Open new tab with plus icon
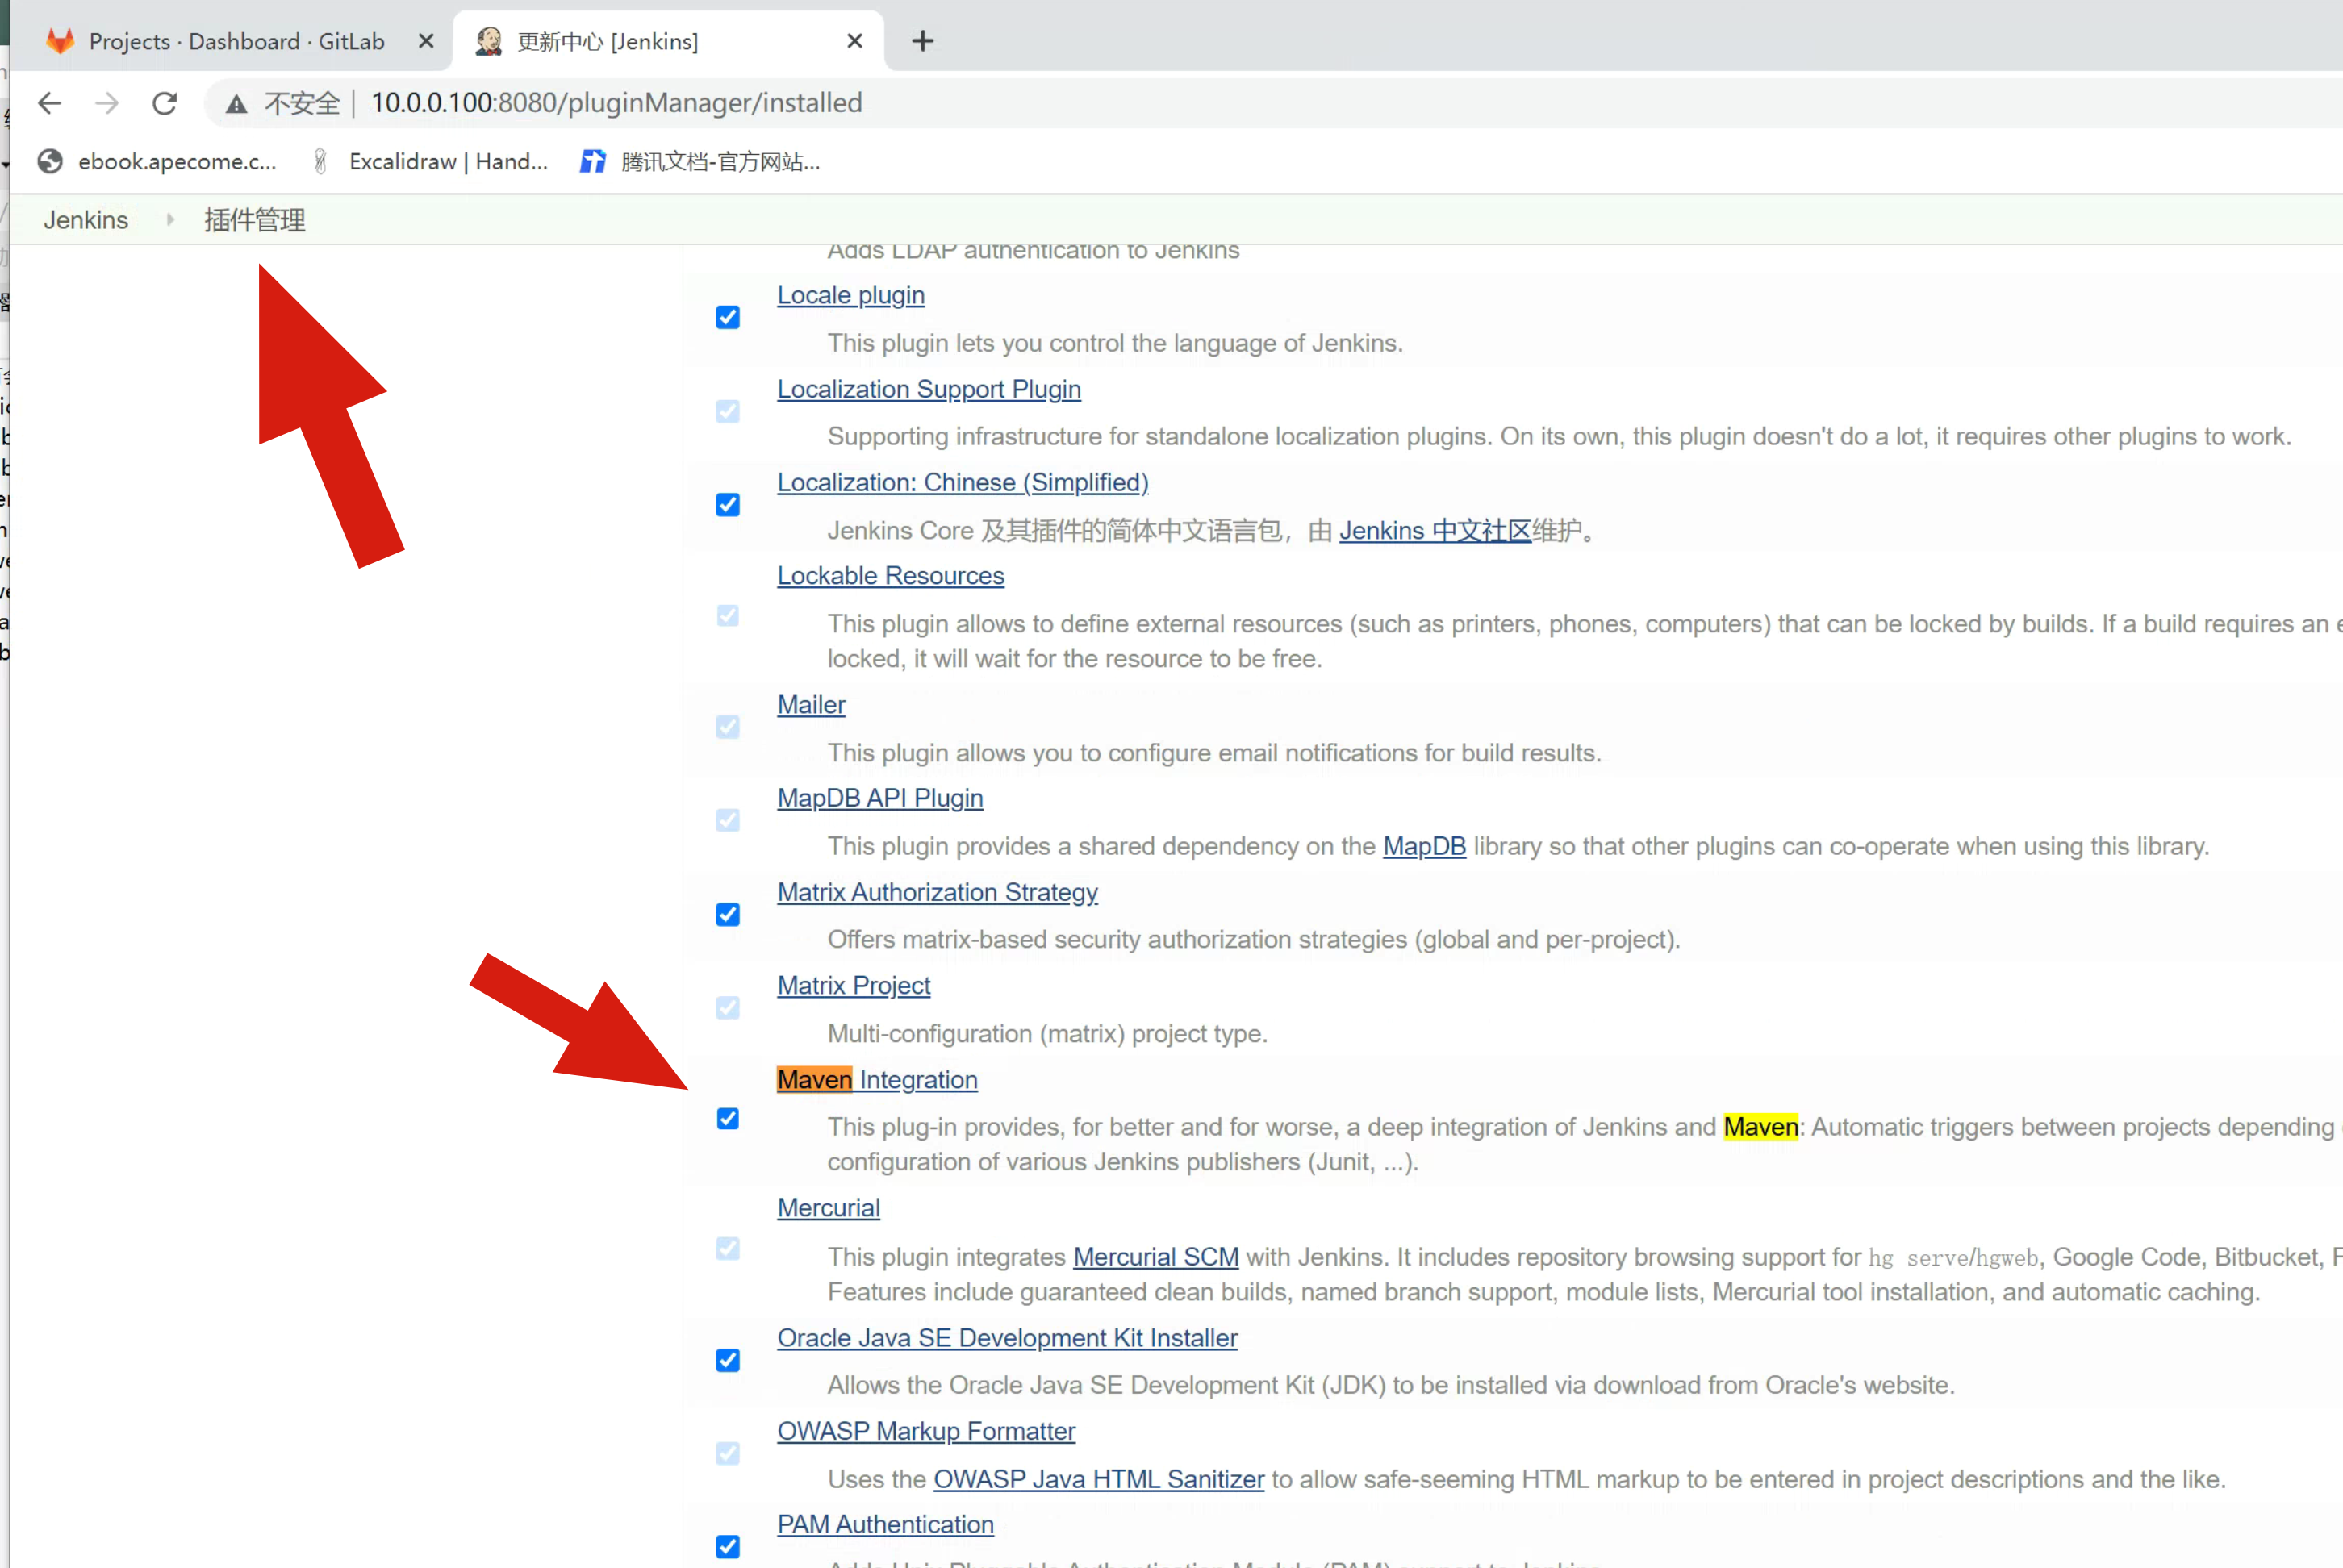This screenshot has height=1568, width=2343. point(922,41)
